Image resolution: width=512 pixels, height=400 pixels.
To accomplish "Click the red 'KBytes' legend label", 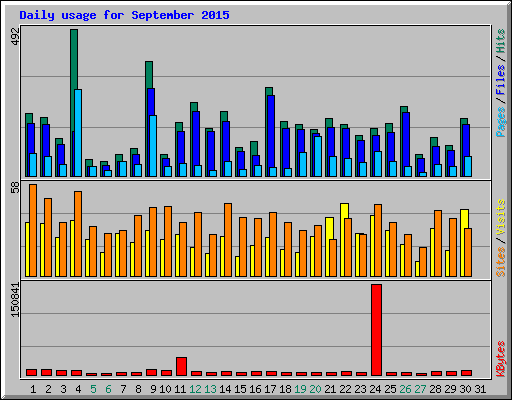I will click(x=501, y=359).
